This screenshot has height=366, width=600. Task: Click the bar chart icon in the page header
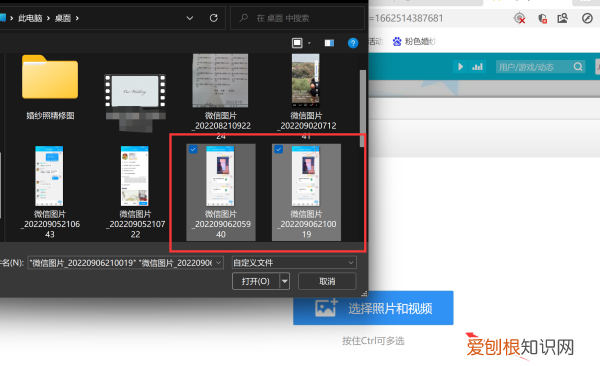(477, 67)
